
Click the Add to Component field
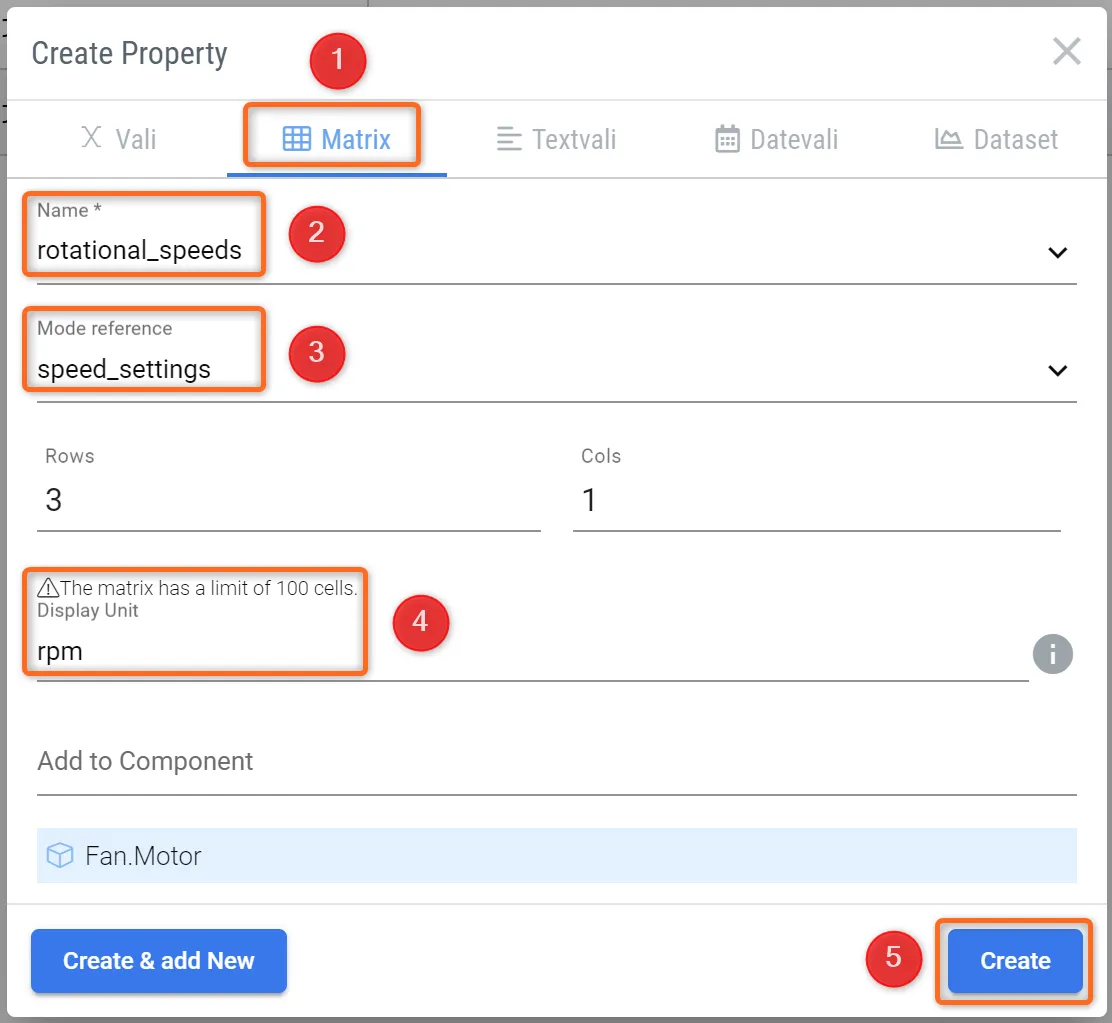pyautogui.click(x=556, y=762)
